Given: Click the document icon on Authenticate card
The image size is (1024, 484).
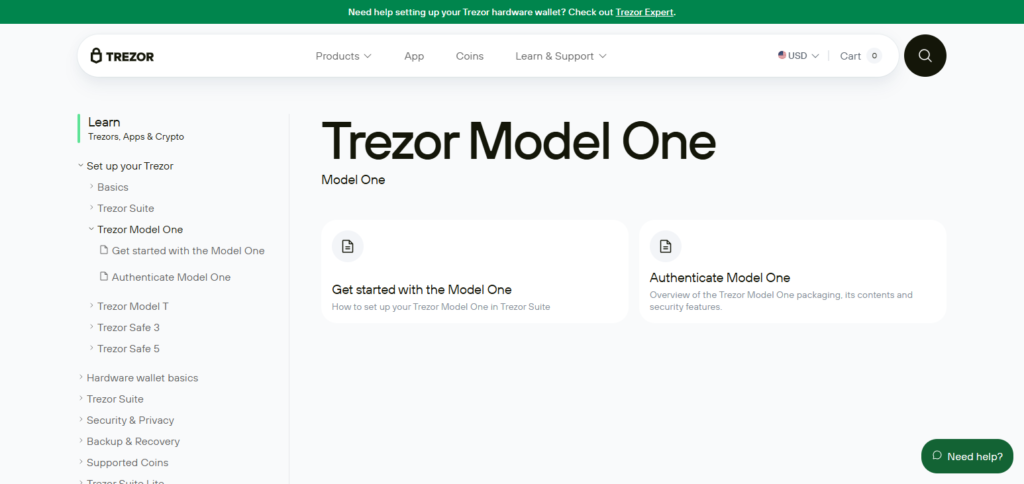Looking at the screenshot, I should click(665, 246).
